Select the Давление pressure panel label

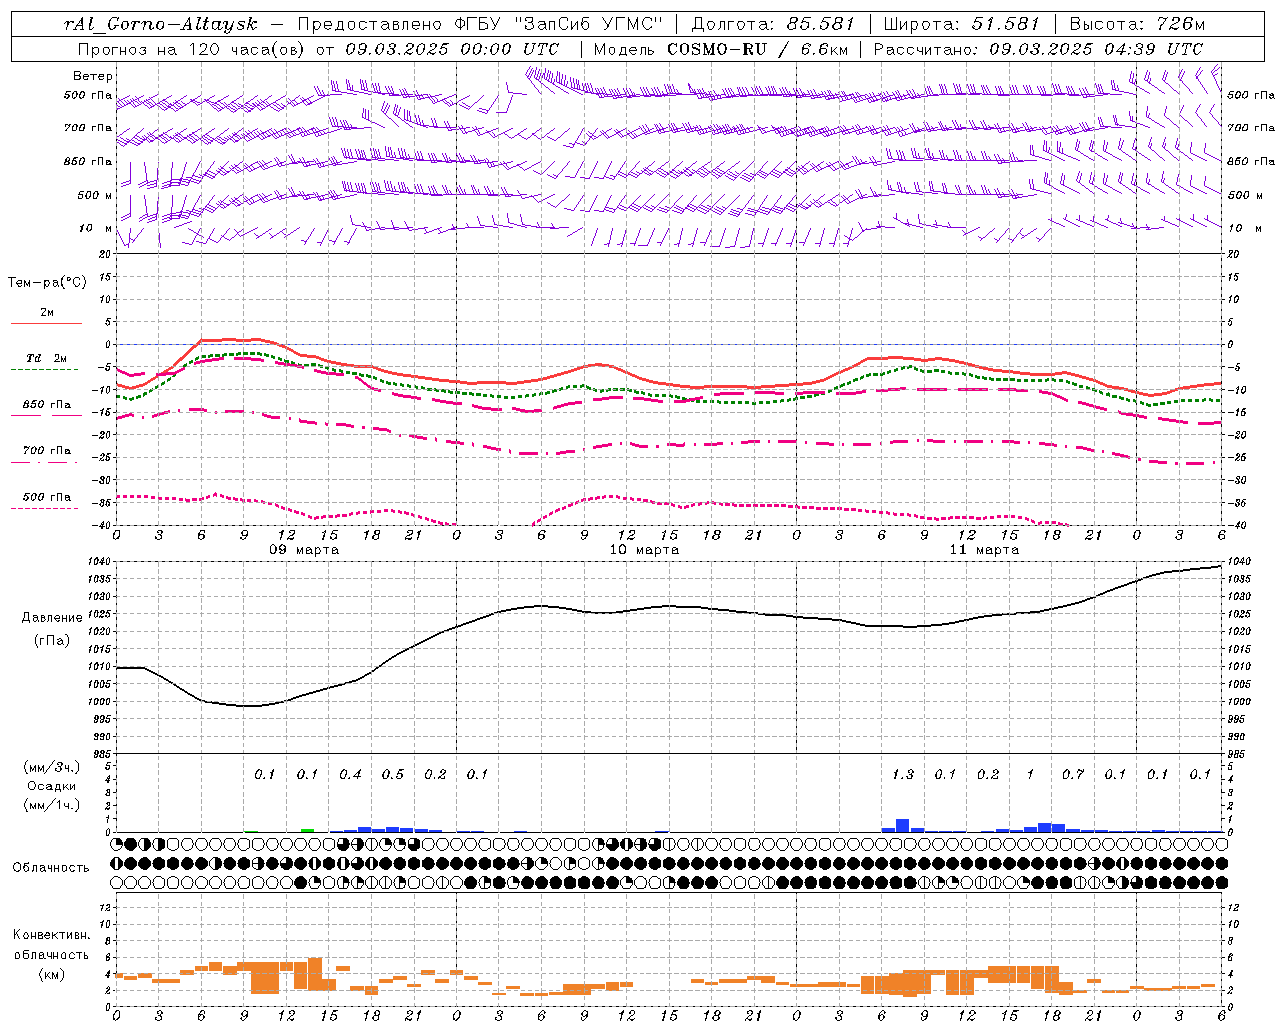52,618
